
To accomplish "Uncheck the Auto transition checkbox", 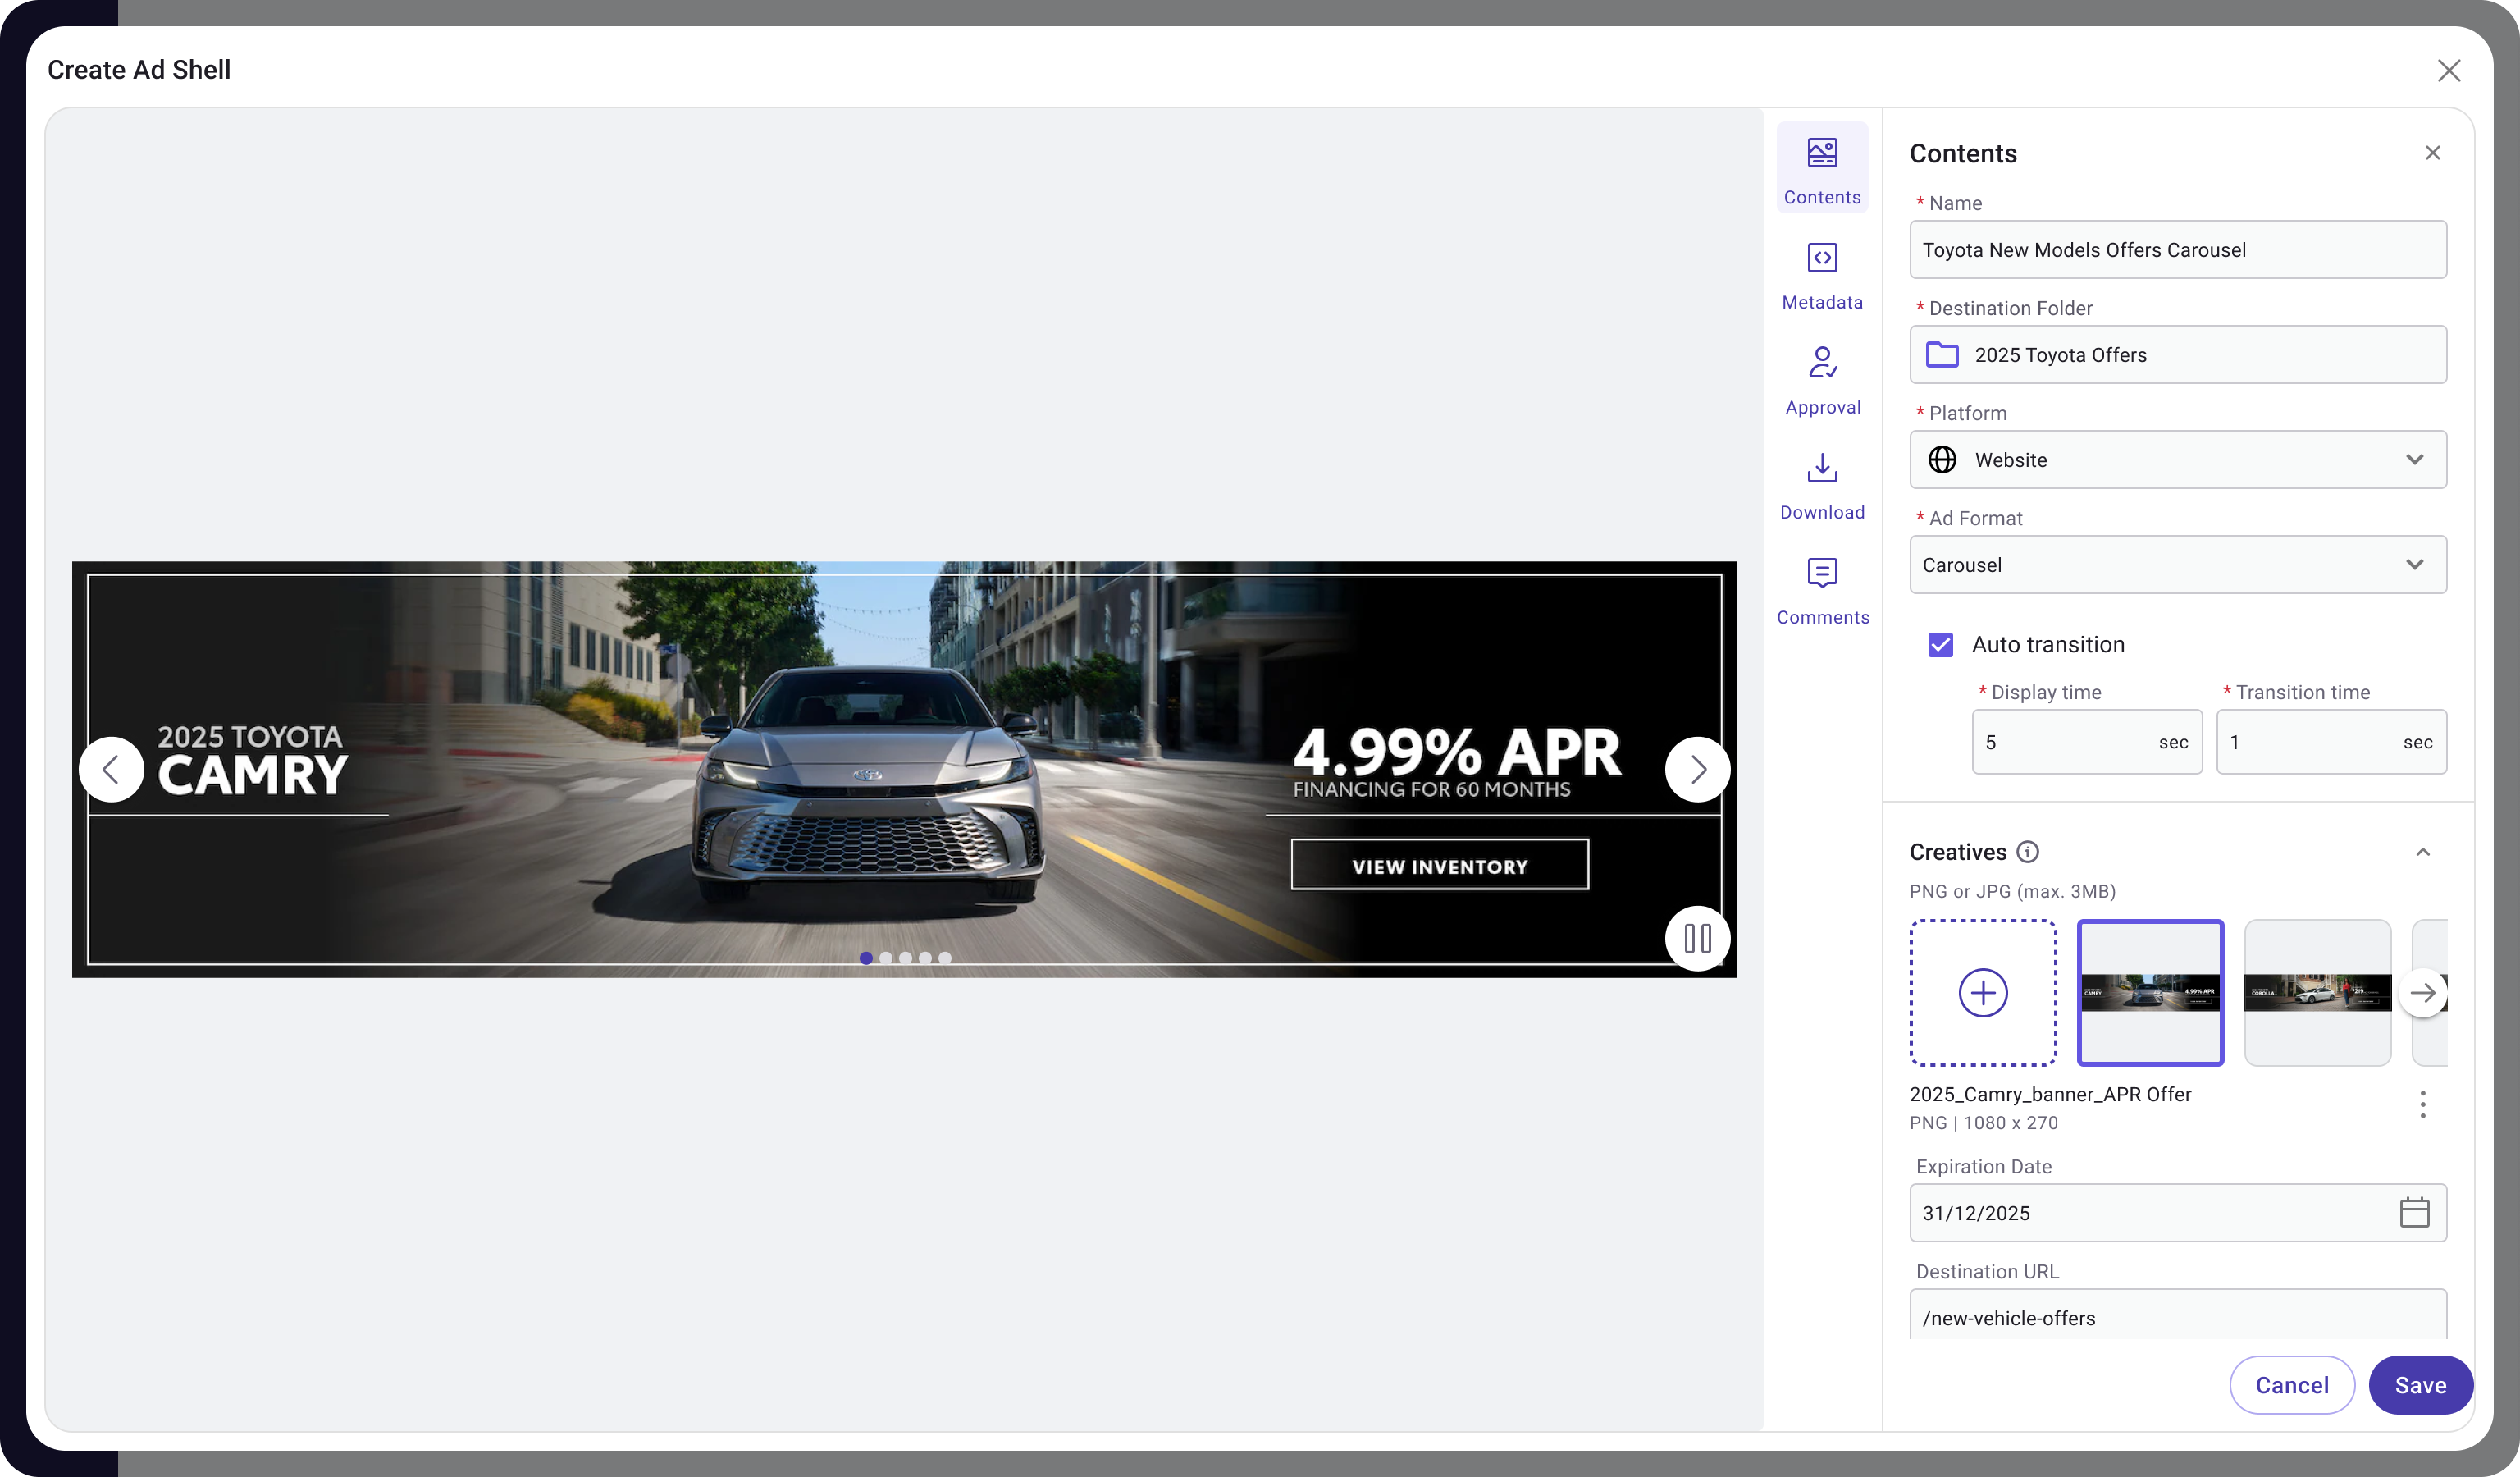I will [x=1940, y=644].
